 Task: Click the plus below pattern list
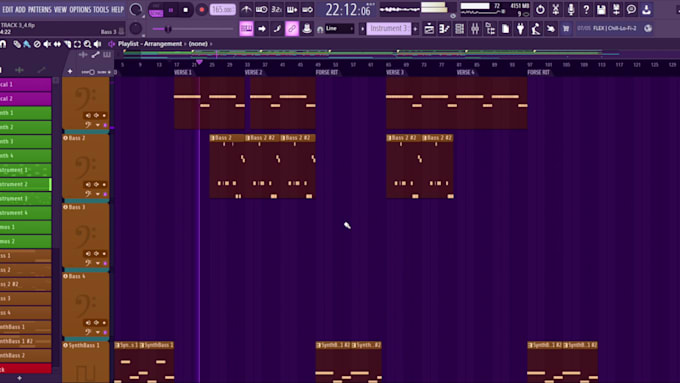pyautogui.click(x=20, y=378)
